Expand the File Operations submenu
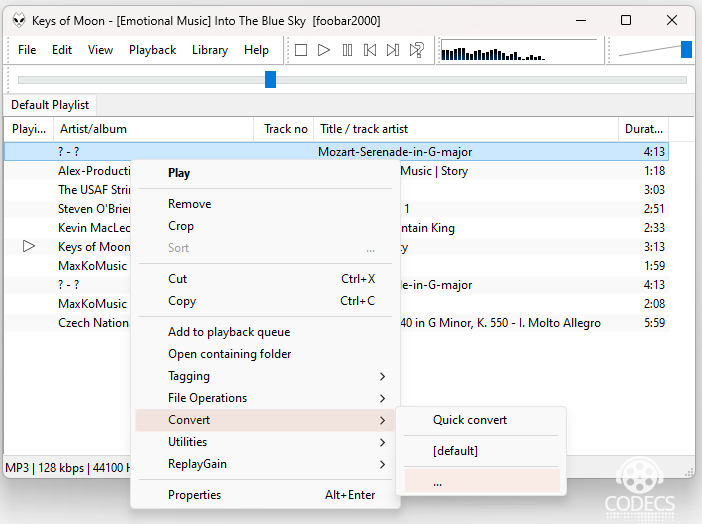This screenshot has width=702, height=524. [265, 398]
